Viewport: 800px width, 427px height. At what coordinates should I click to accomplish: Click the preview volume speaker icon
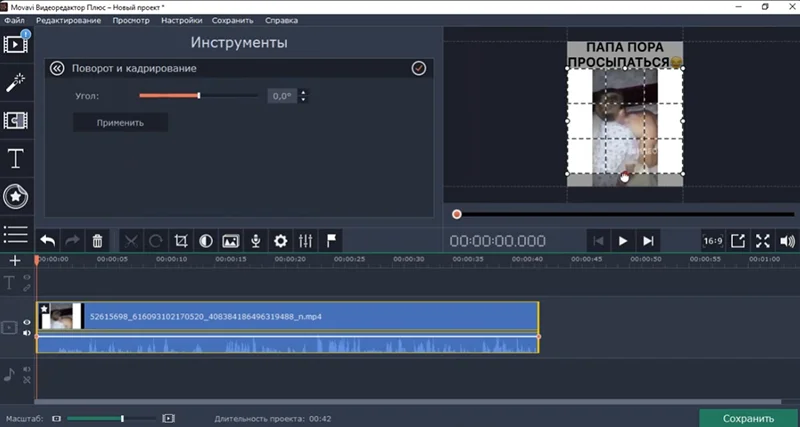pyautogui.click(x=787, y=241)
